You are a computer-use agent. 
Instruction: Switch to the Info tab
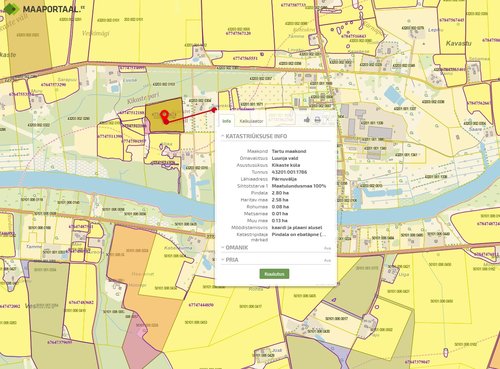[226, 121]
